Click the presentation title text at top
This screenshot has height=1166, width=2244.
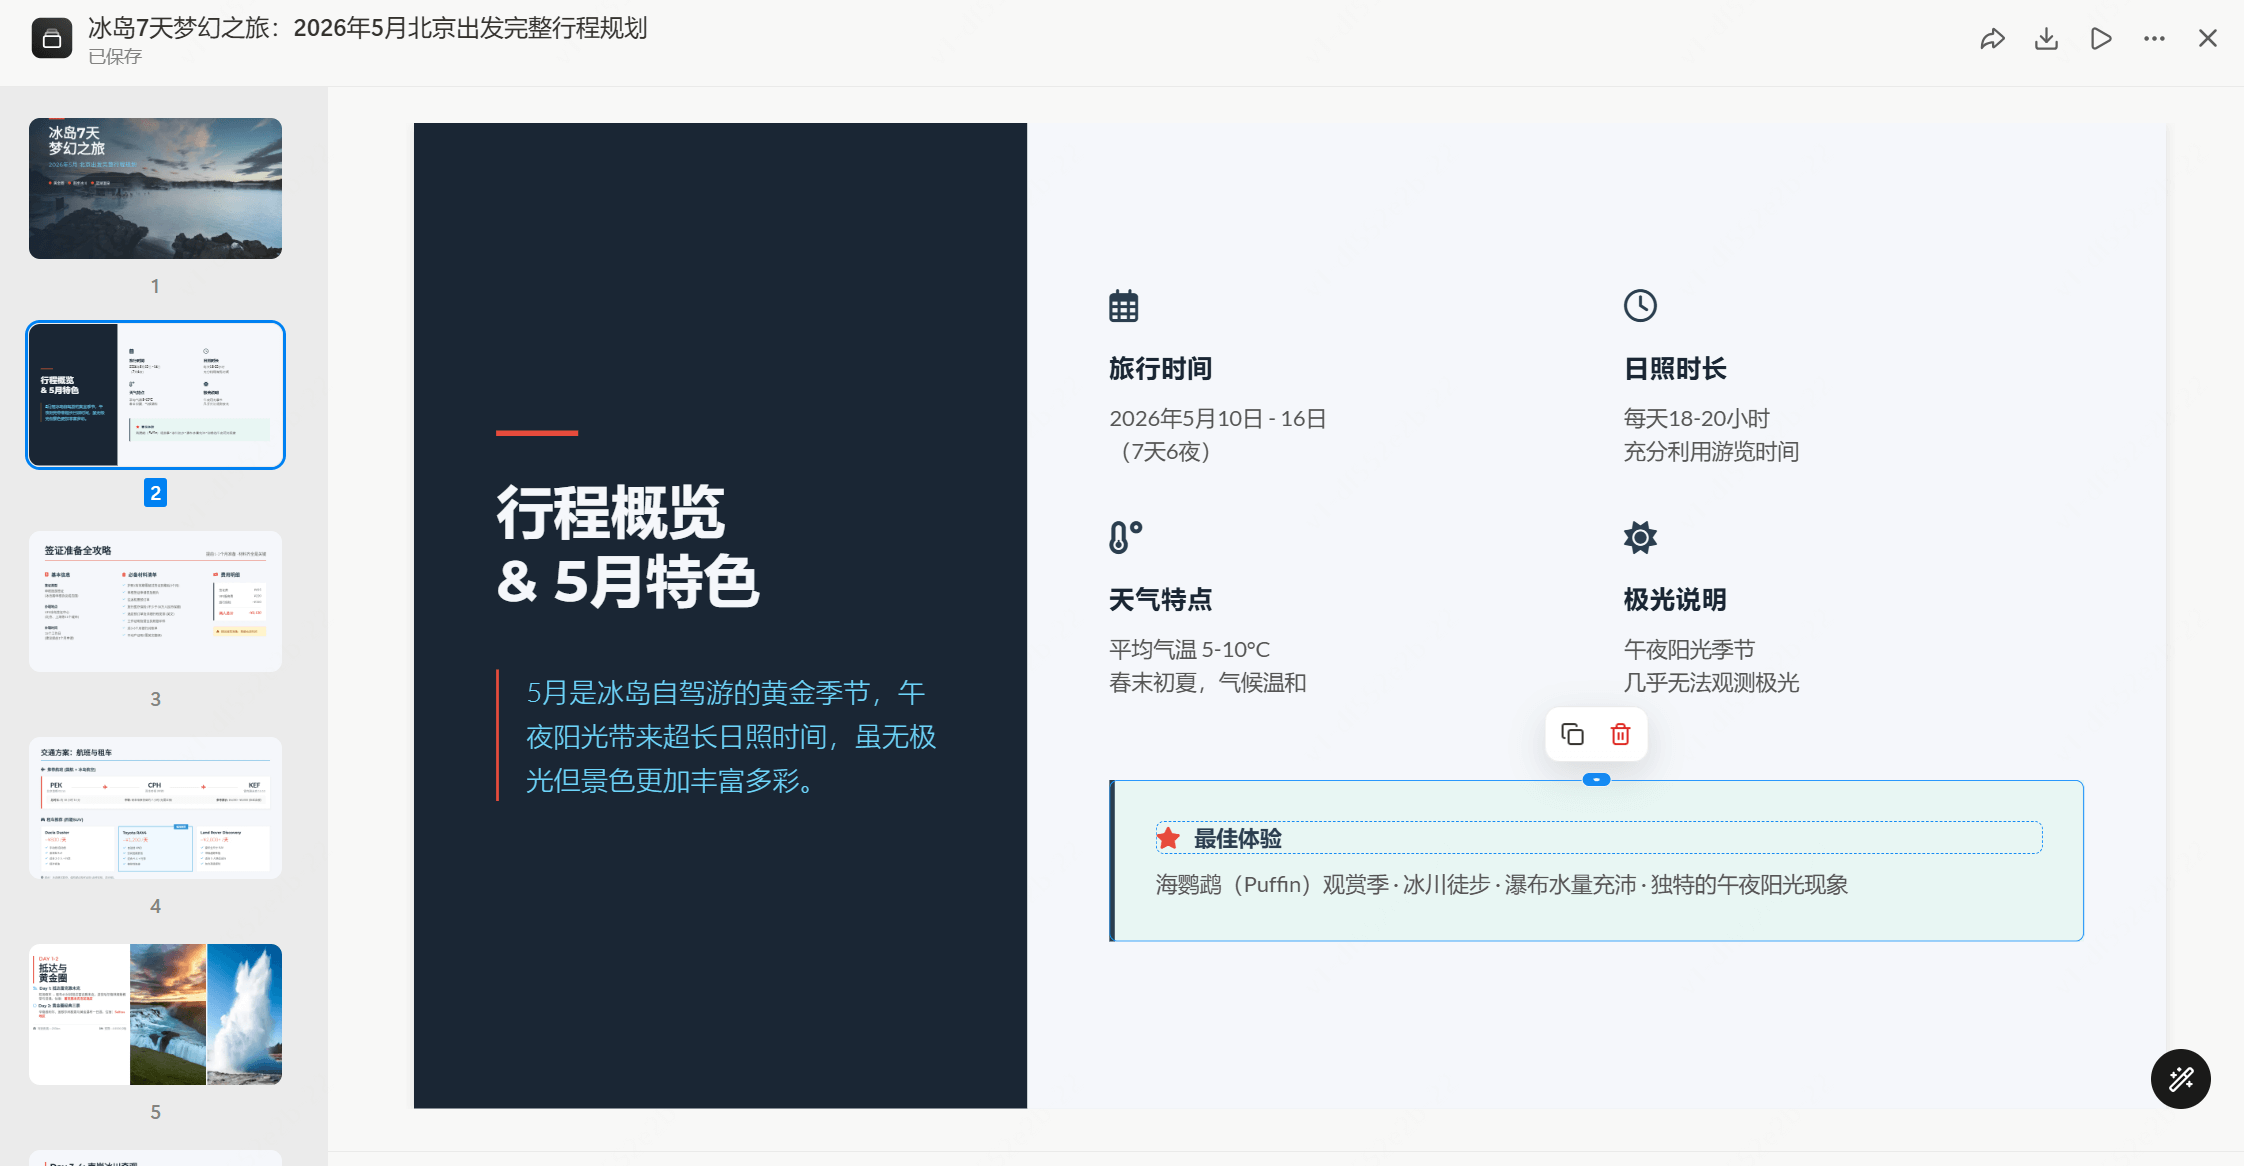point(368,28)
